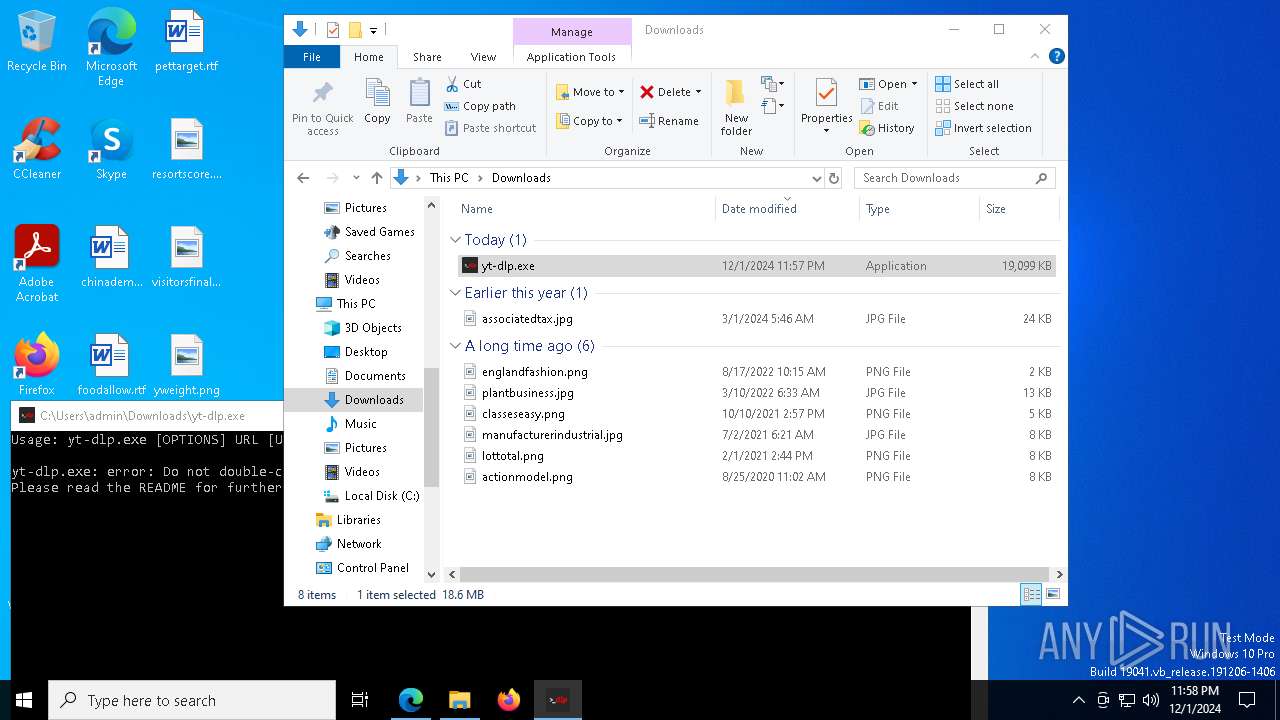1280x720 pixels.
Task: Click Select none in the ribbon
Action: click(974, 106)
